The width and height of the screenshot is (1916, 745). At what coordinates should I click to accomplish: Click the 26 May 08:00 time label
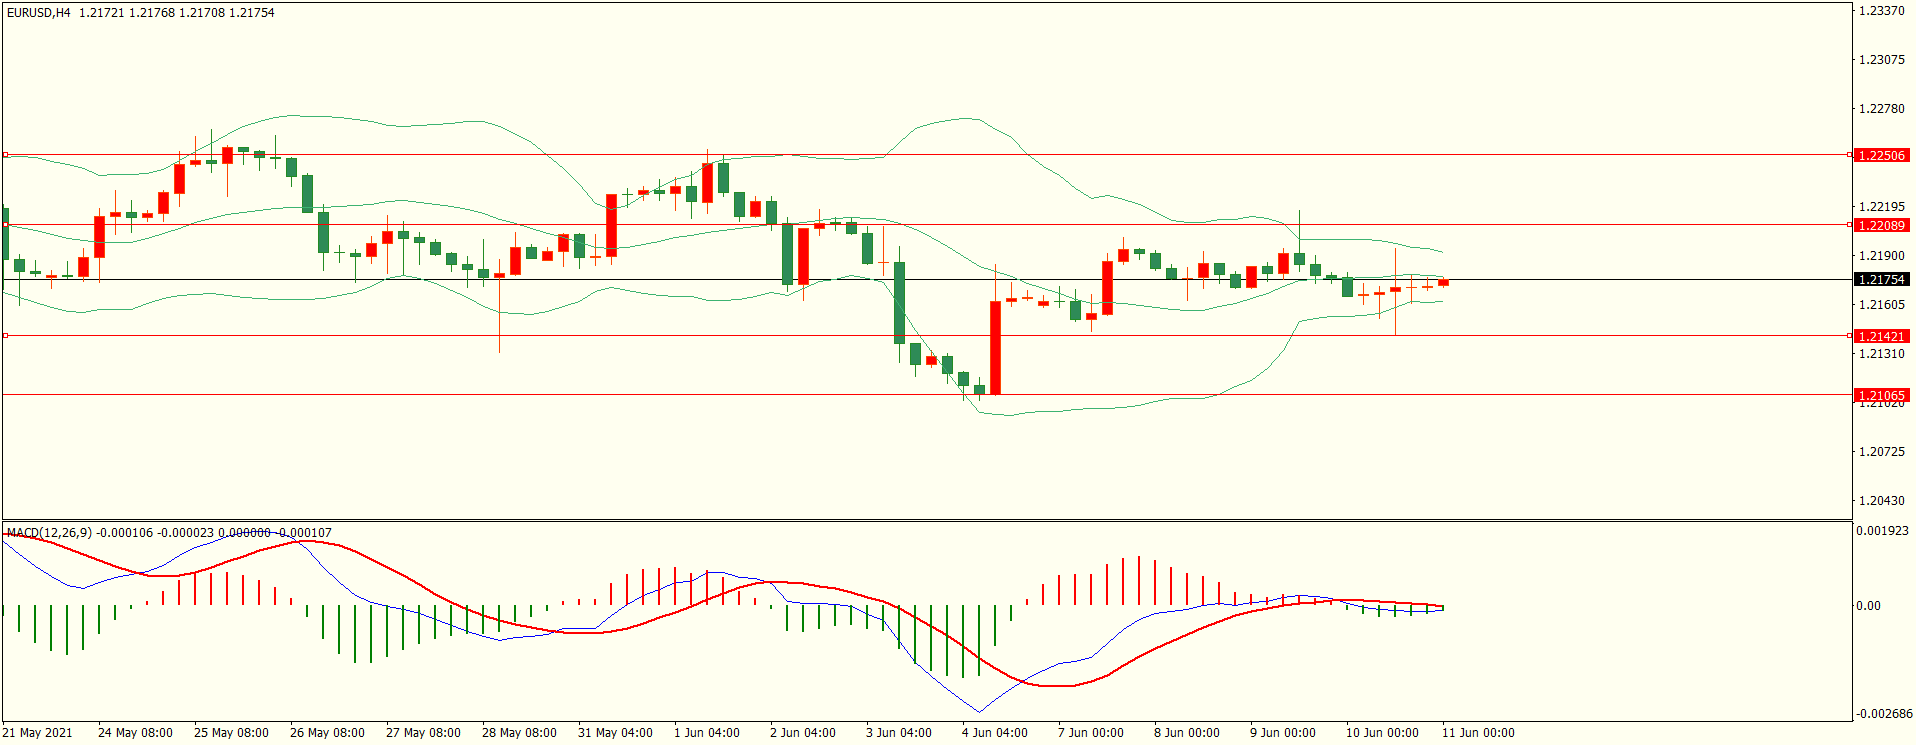click(x=327, y=733)
